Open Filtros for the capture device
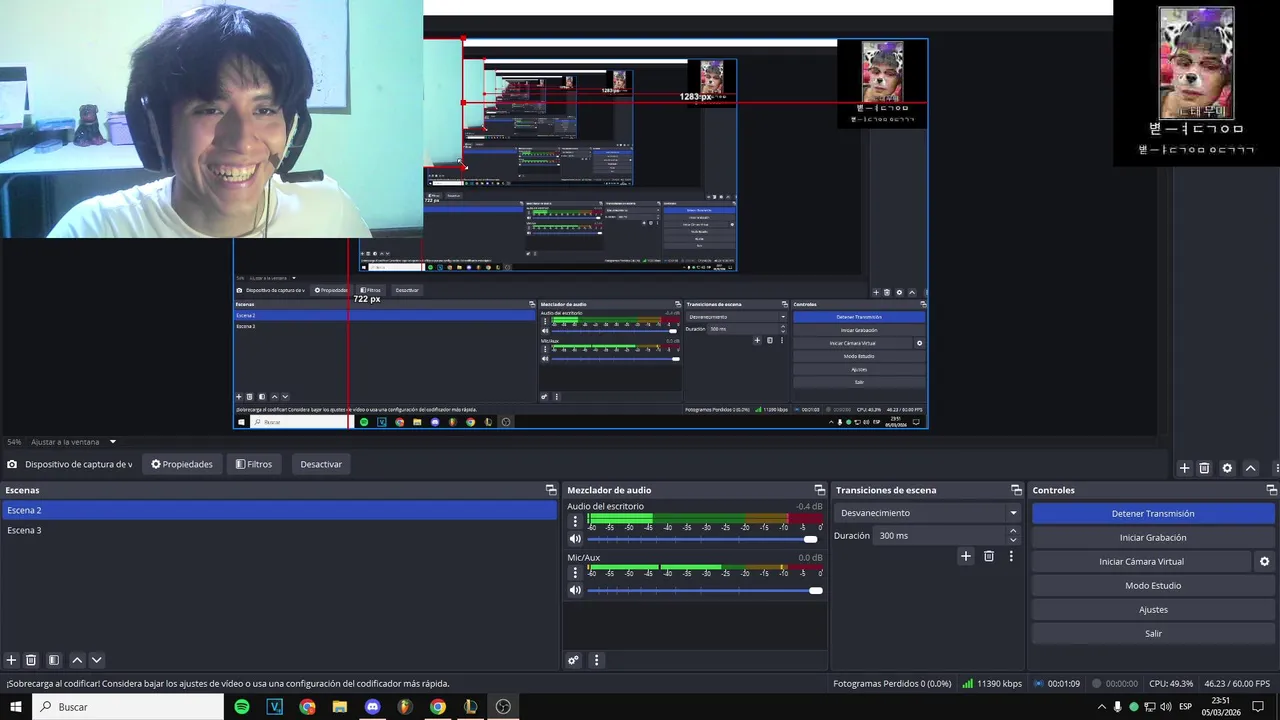The image size is (1280, 720). (x=254, y=464)
